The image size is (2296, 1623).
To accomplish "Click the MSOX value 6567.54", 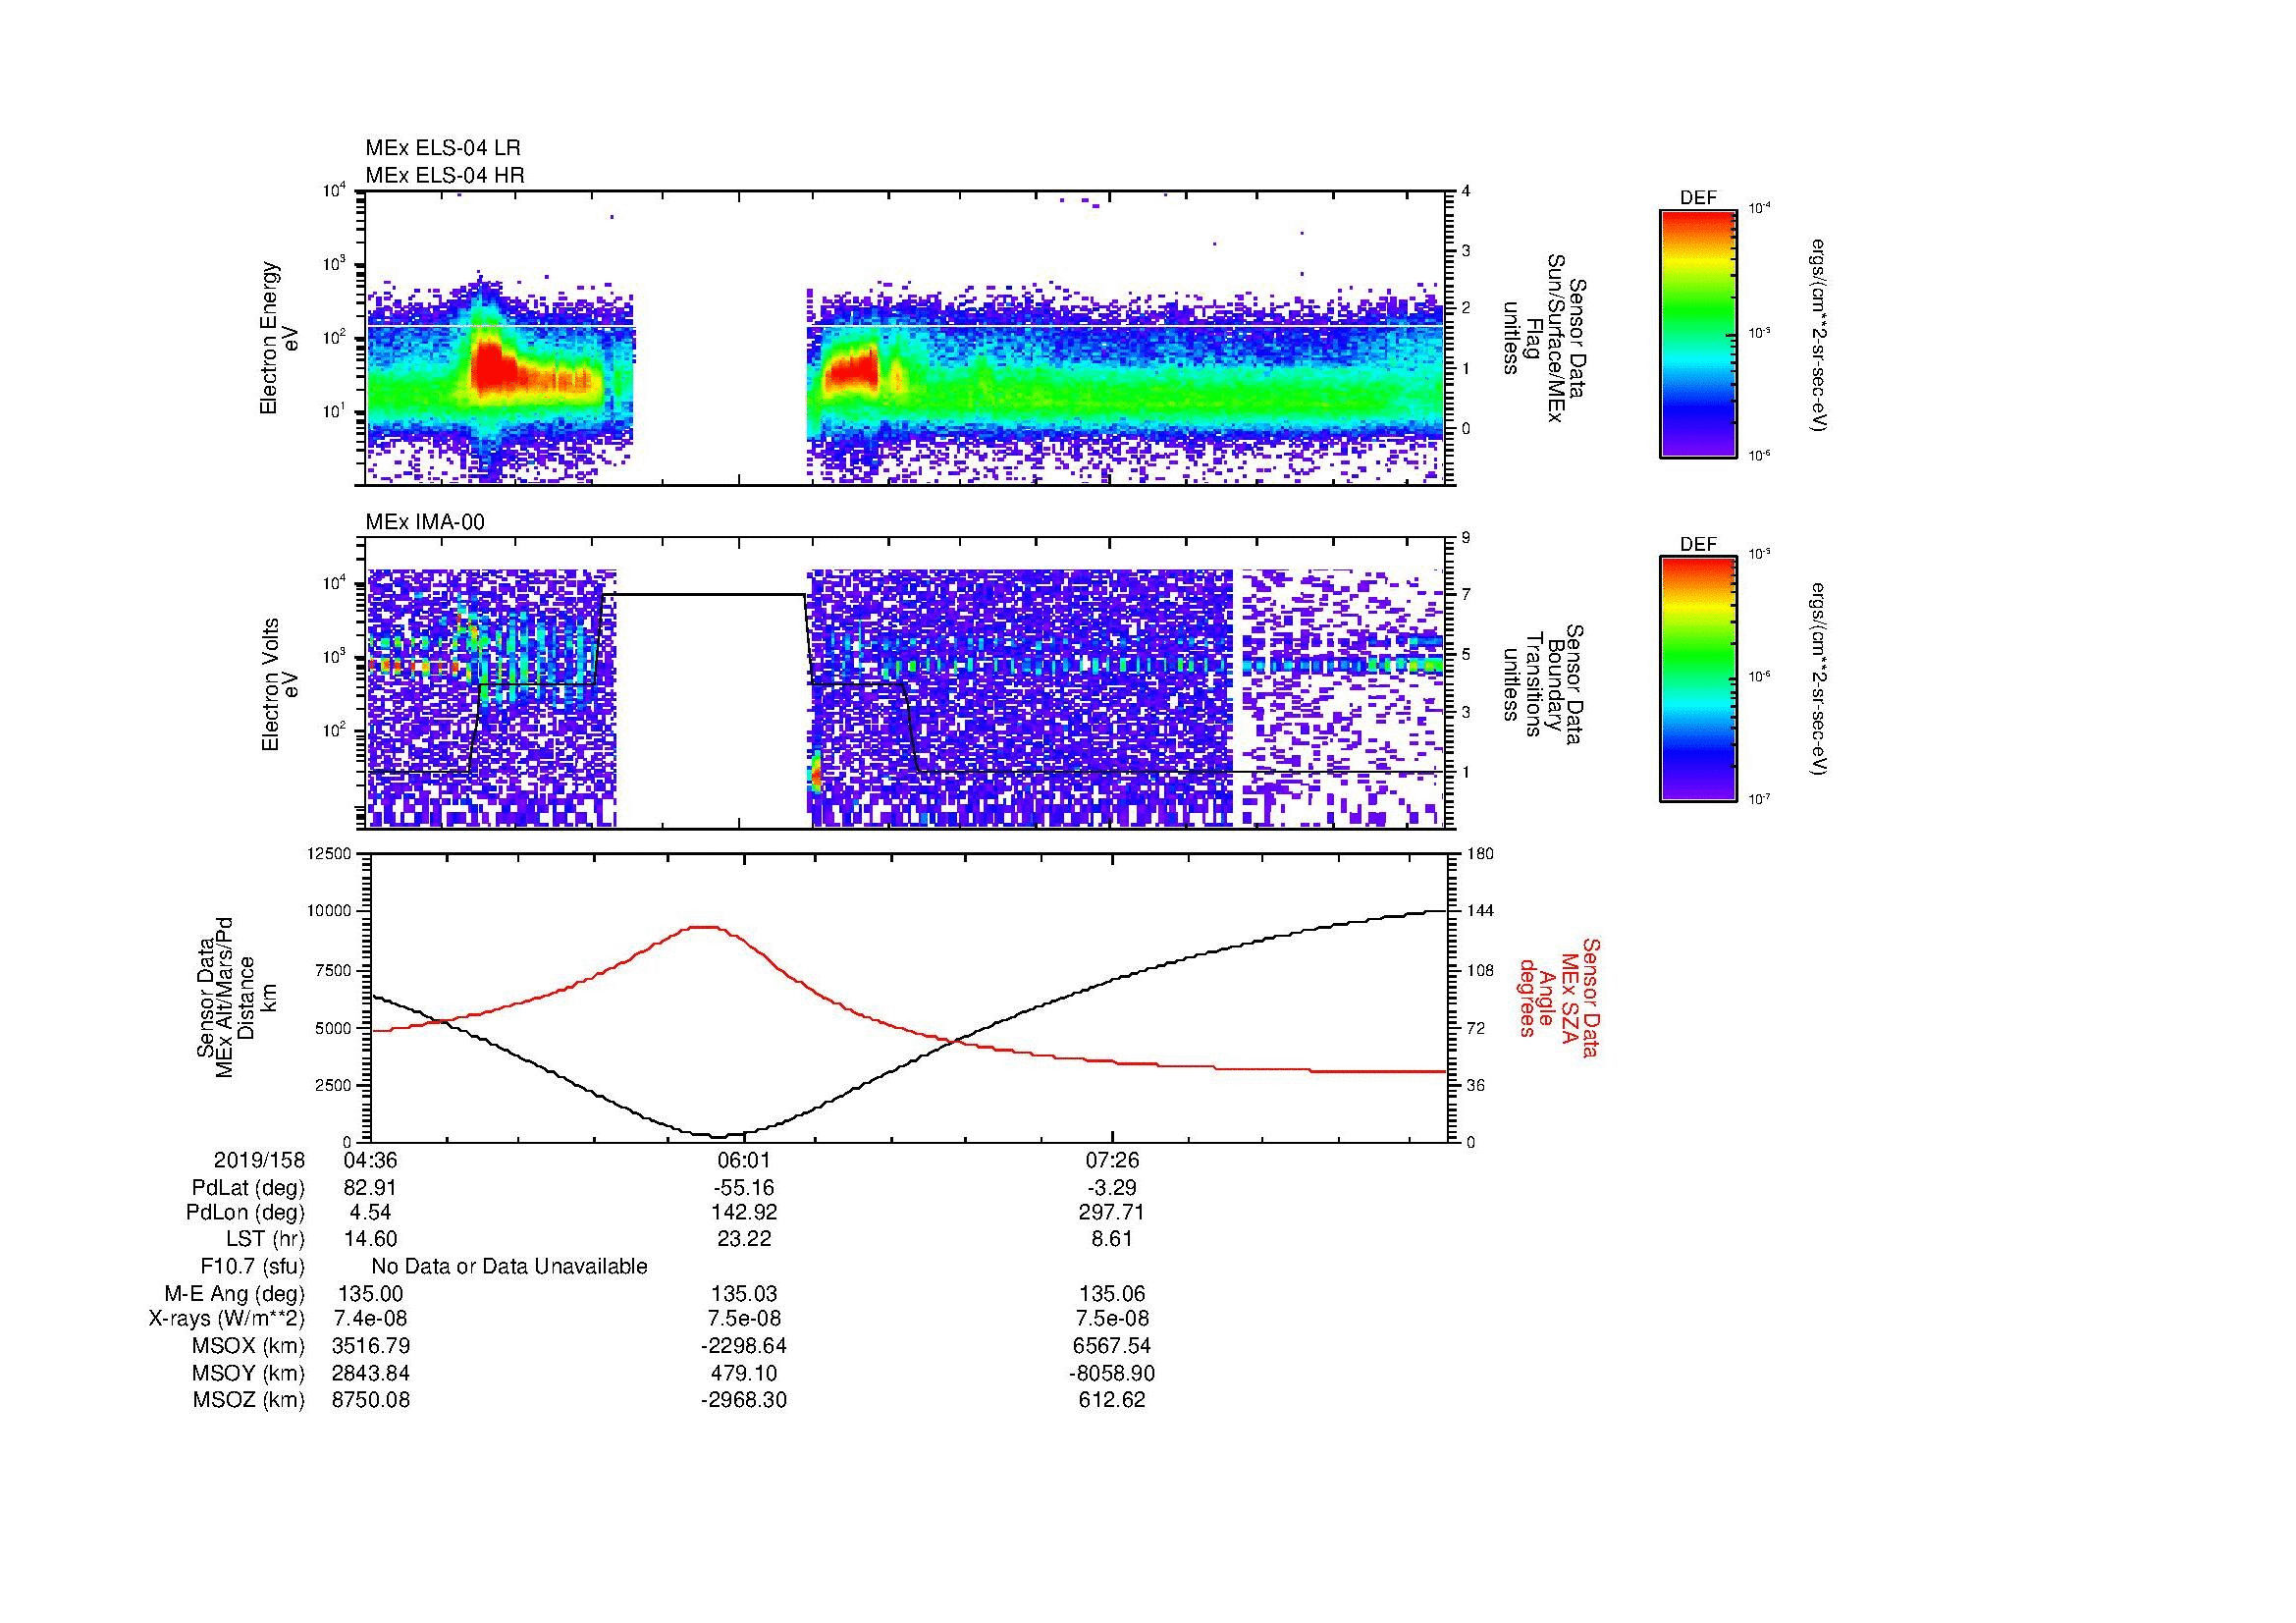I will (x=1112, y=1346).
